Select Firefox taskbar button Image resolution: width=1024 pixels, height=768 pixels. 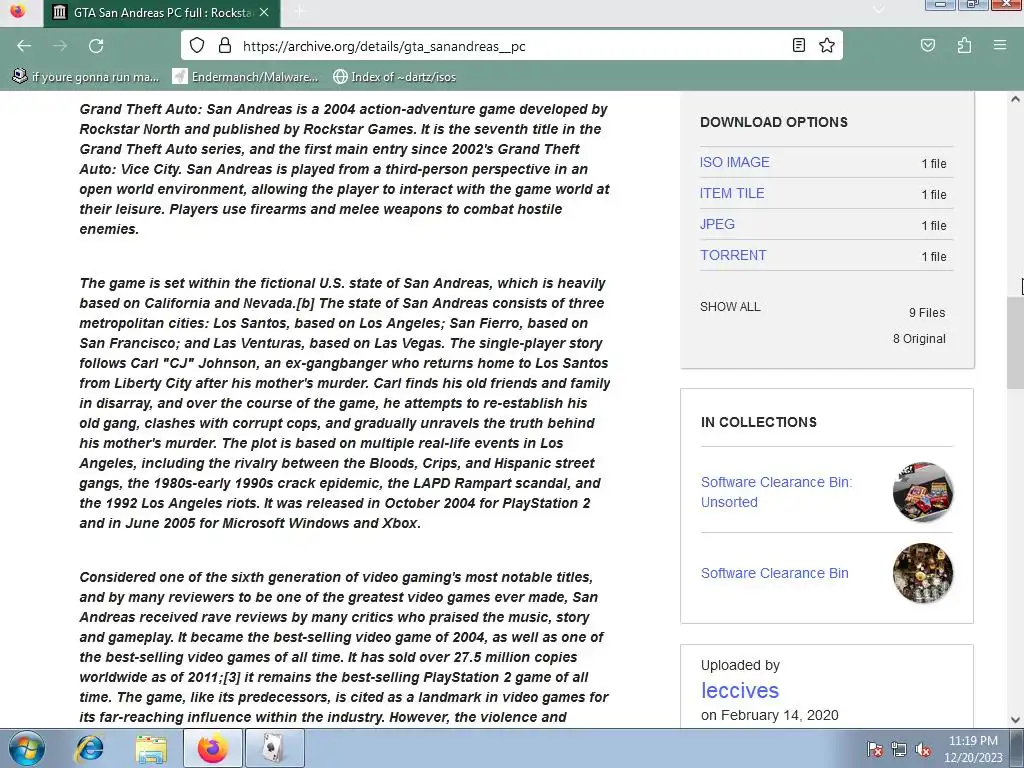[x=213, y=748]
